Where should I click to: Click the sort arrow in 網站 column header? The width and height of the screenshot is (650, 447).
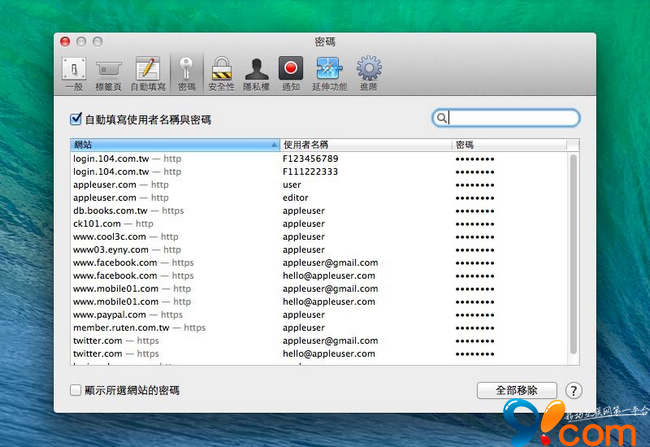pos(275,145)
